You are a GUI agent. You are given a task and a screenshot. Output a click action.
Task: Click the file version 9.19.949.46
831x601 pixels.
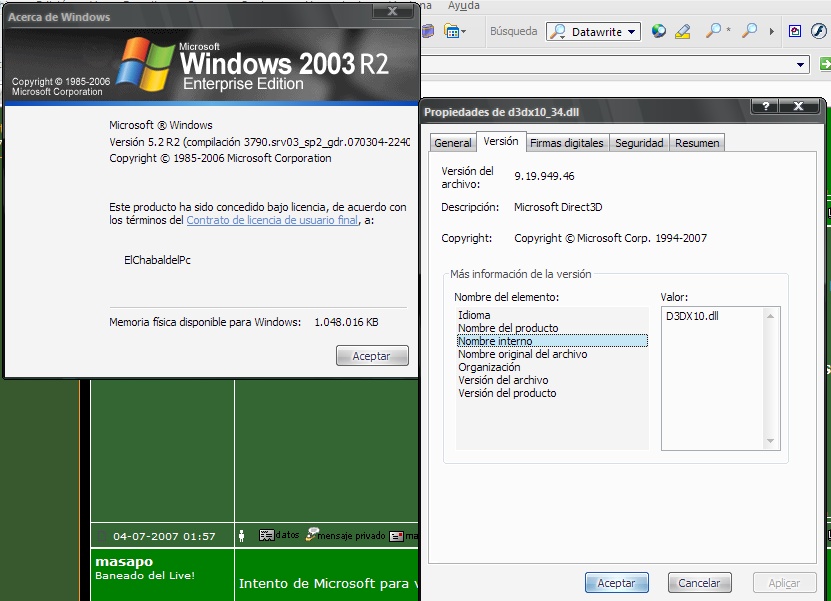tap(544, 176)
